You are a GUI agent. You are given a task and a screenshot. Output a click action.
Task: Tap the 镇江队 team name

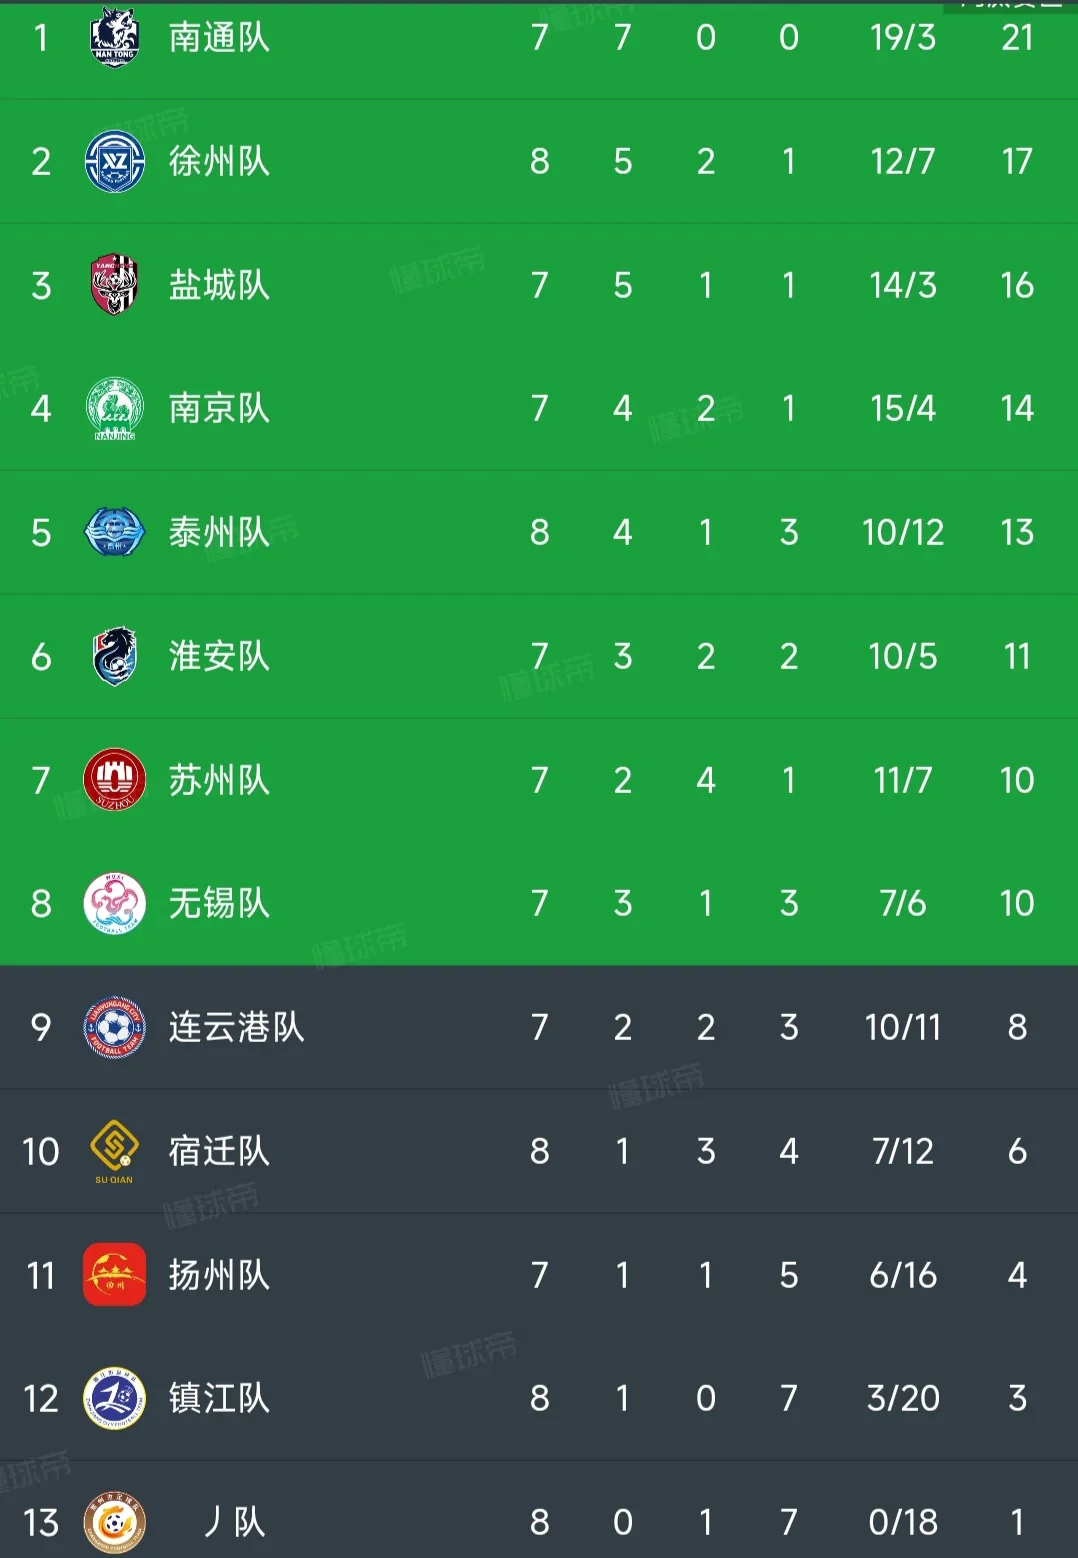tap(219, 1398)
